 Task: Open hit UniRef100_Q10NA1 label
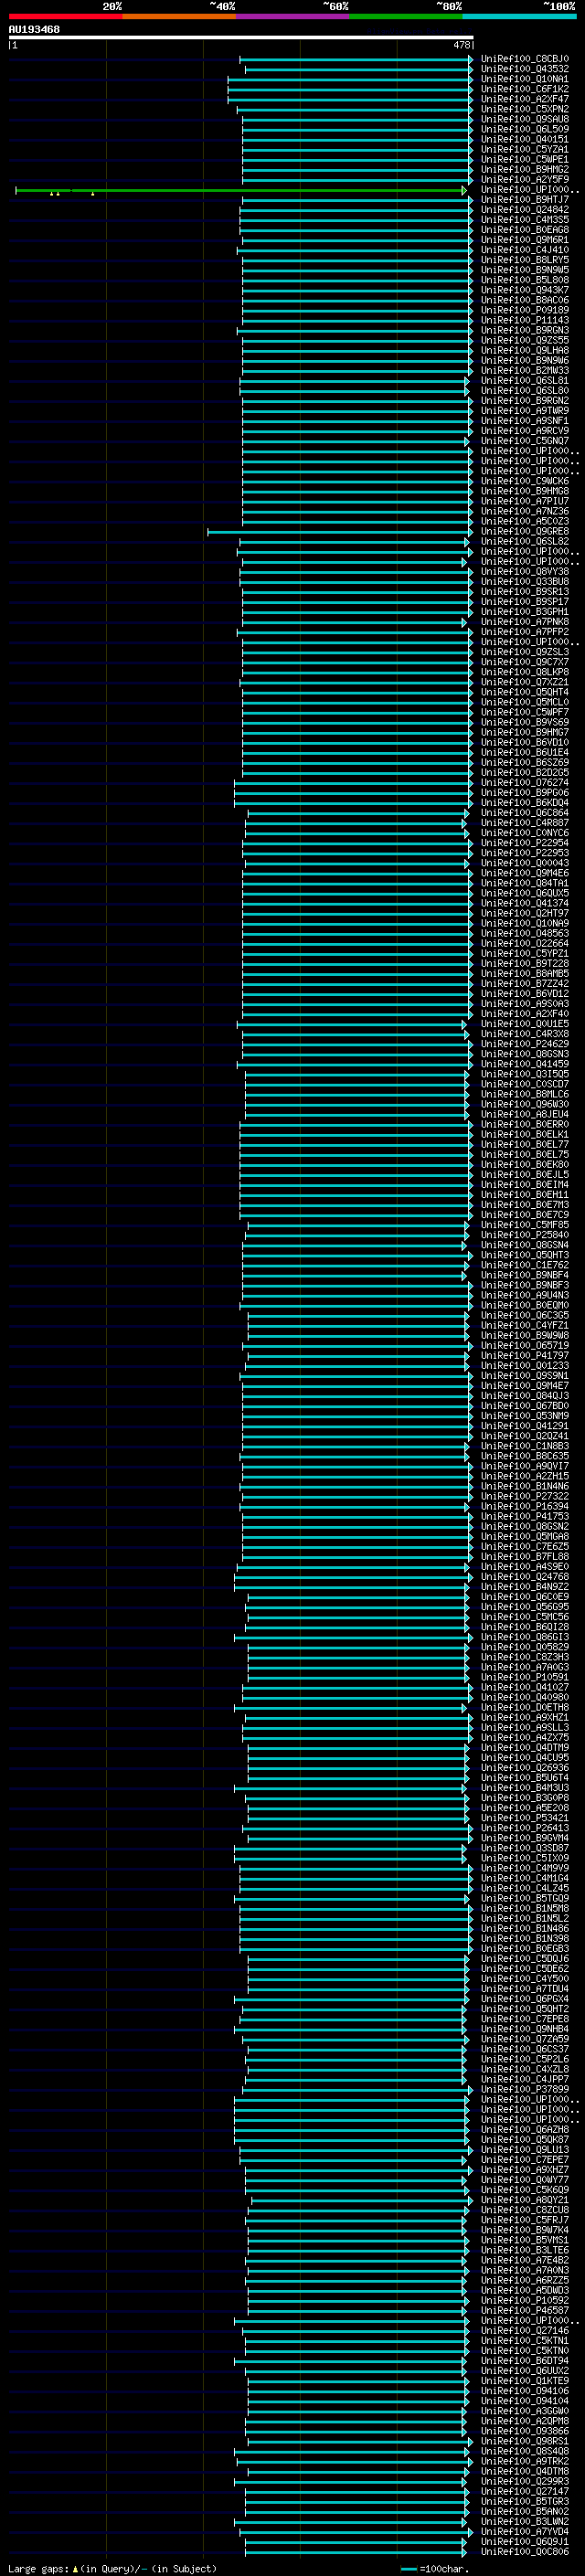(524, 79)
